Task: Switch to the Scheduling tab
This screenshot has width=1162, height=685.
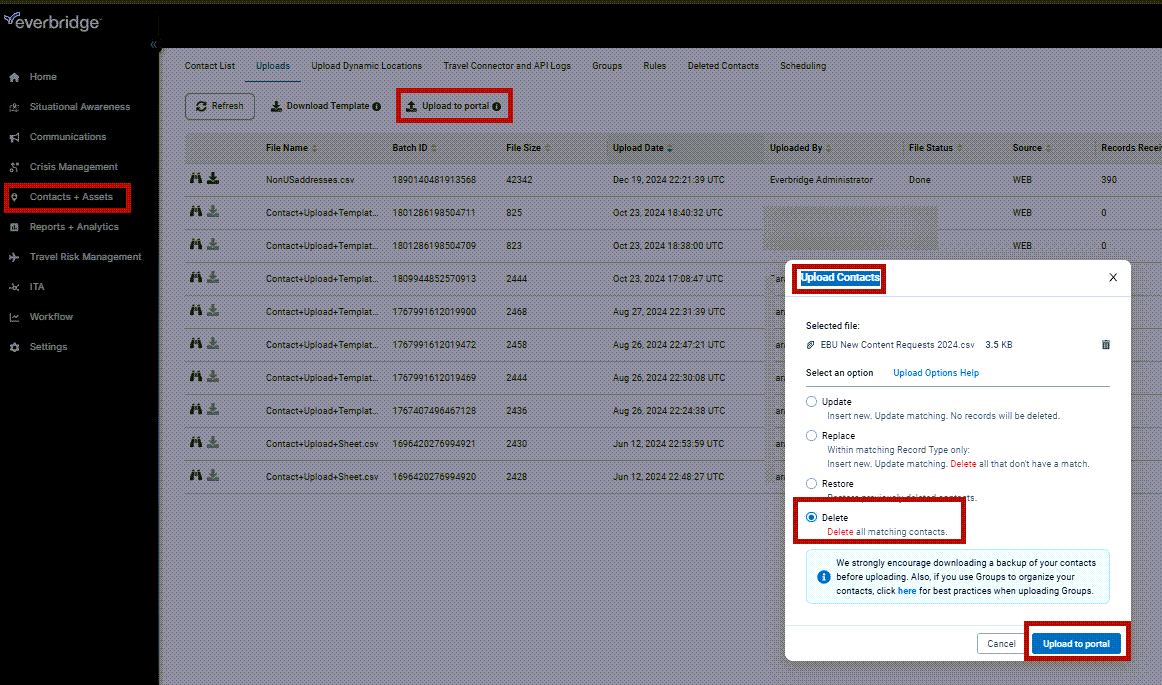Action: coord(803,66)
